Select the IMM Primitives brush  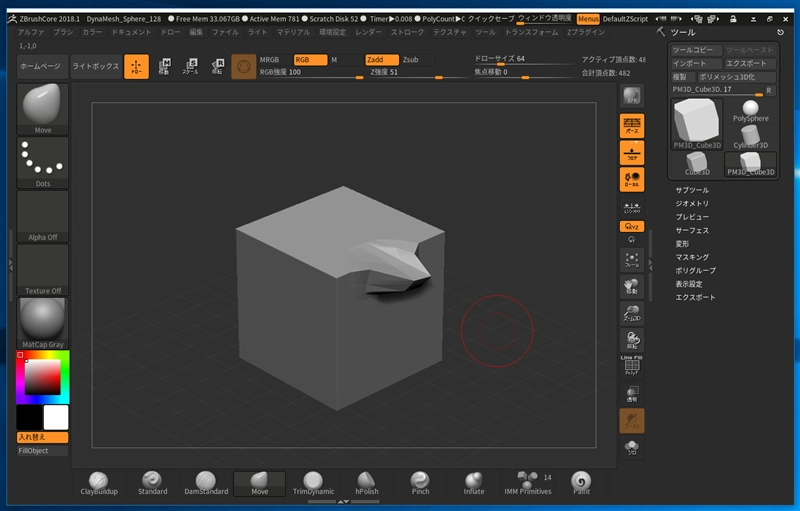pos(528,483)
